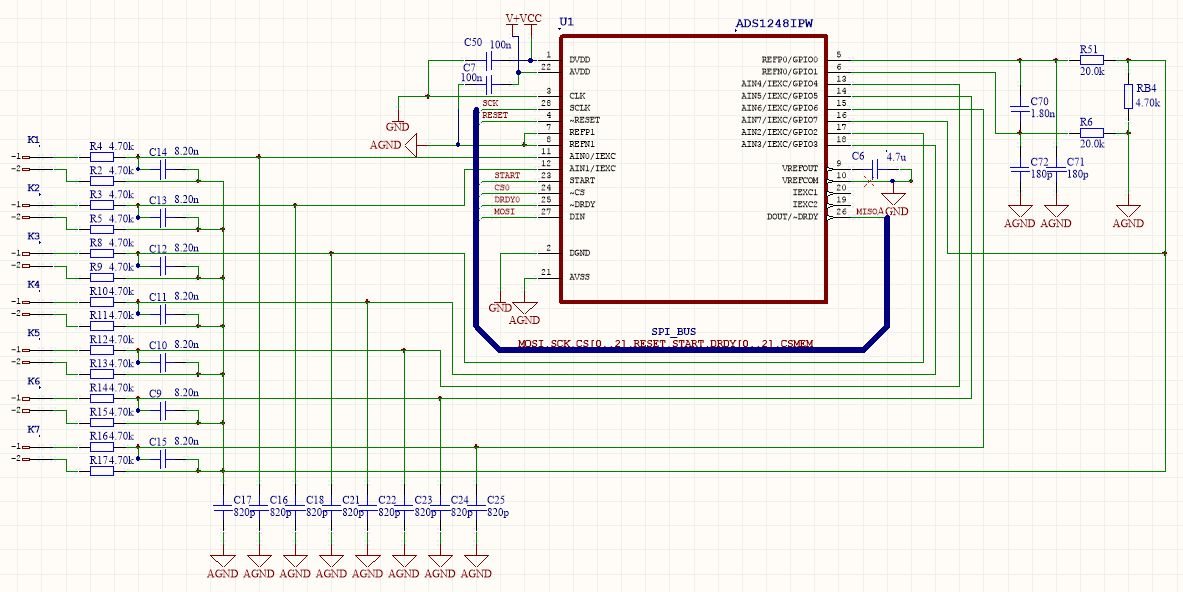Screen dimensions: 1183x592
Task: Select resistor R6 20.0k symbol
Action: point(1092,132)
